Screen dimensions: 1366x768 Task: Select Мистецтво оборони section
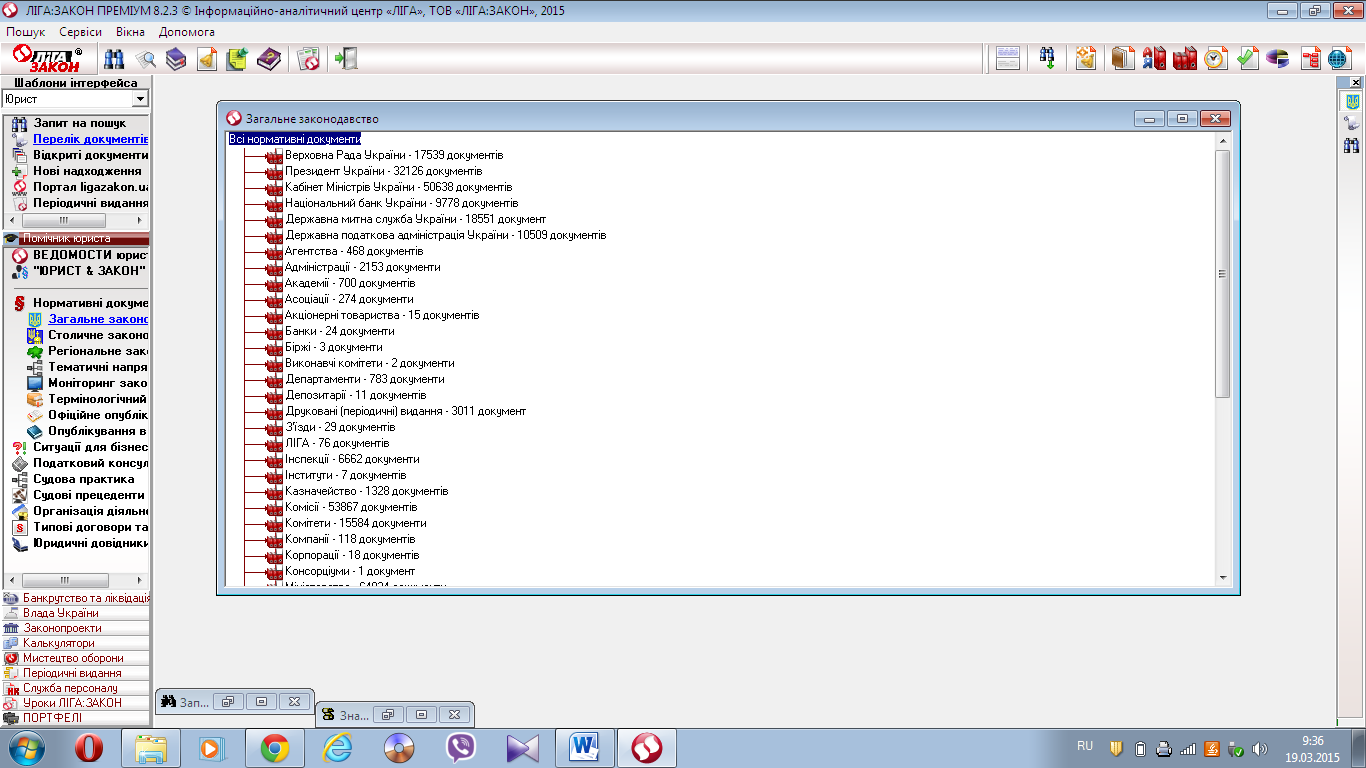[x=76, y=658]
